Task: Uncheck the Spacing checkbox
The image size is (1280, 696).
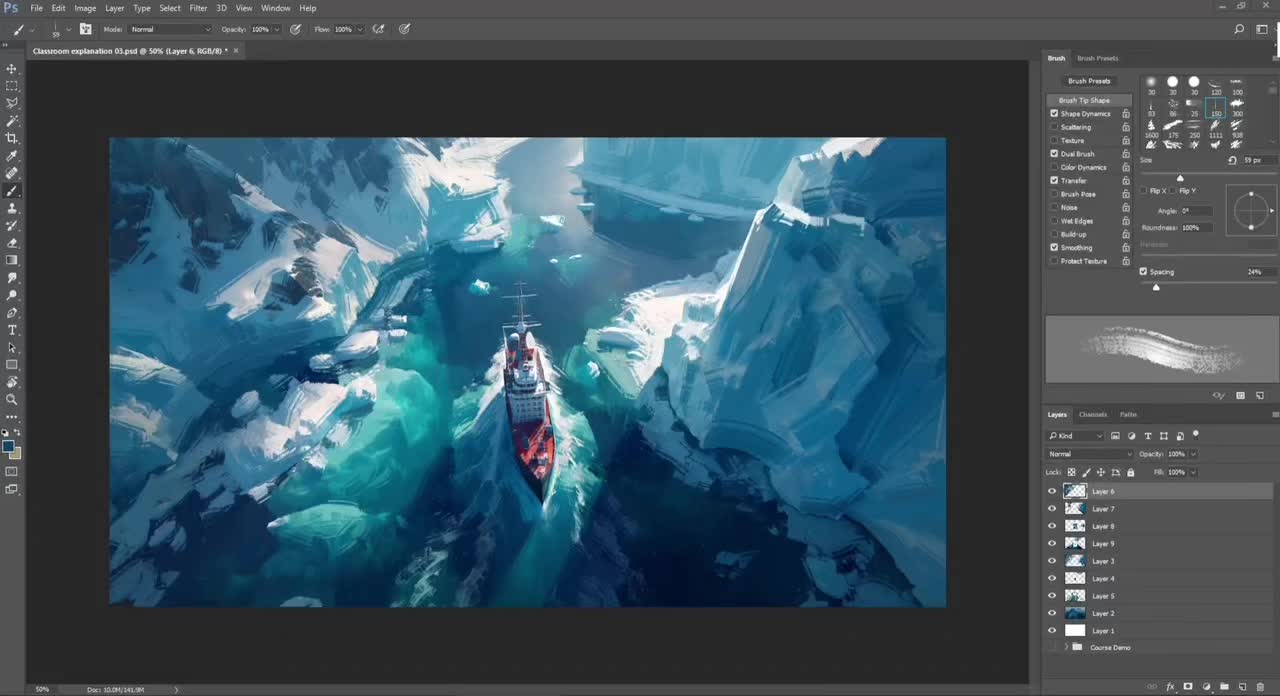Action: [x=1143, y=271]
